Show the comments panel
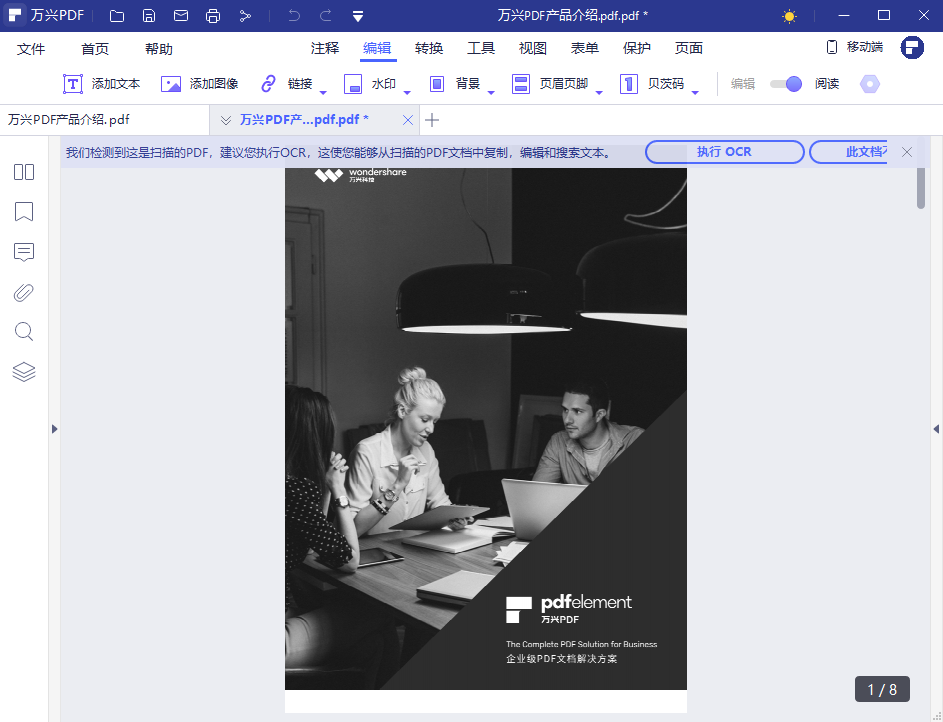Image resolution: width=943 pixels, height=722 pixels. pos(23,252)
